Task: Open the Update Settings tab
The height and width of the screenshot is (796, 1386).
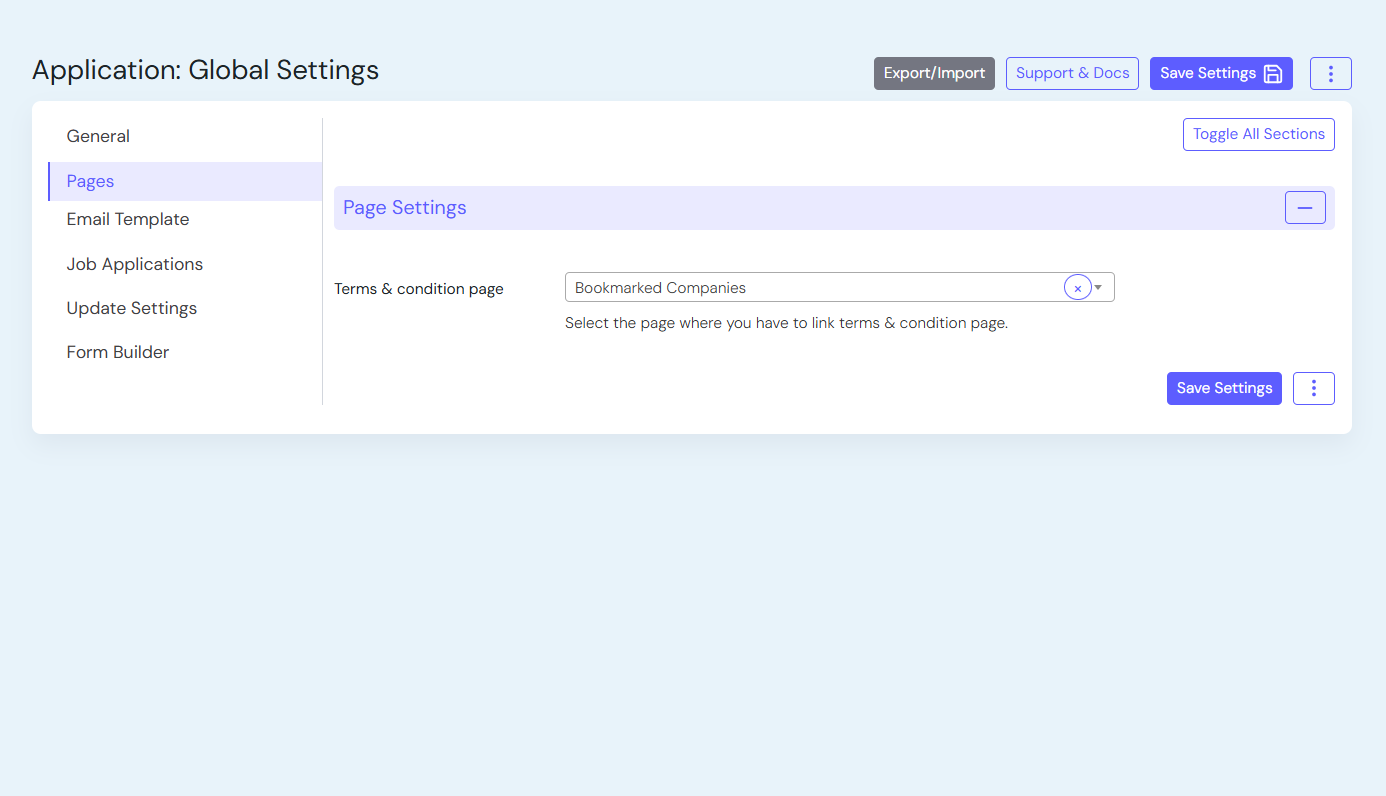Action: click(132, 308)
